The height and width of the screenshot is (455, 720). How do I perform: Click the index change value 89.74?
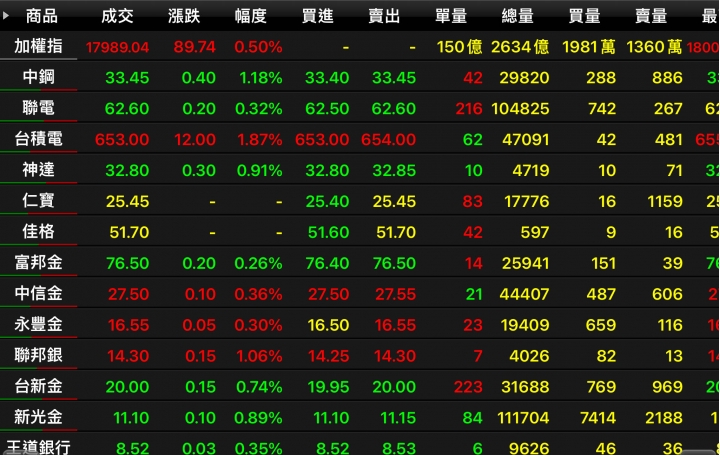pos(195,47)
